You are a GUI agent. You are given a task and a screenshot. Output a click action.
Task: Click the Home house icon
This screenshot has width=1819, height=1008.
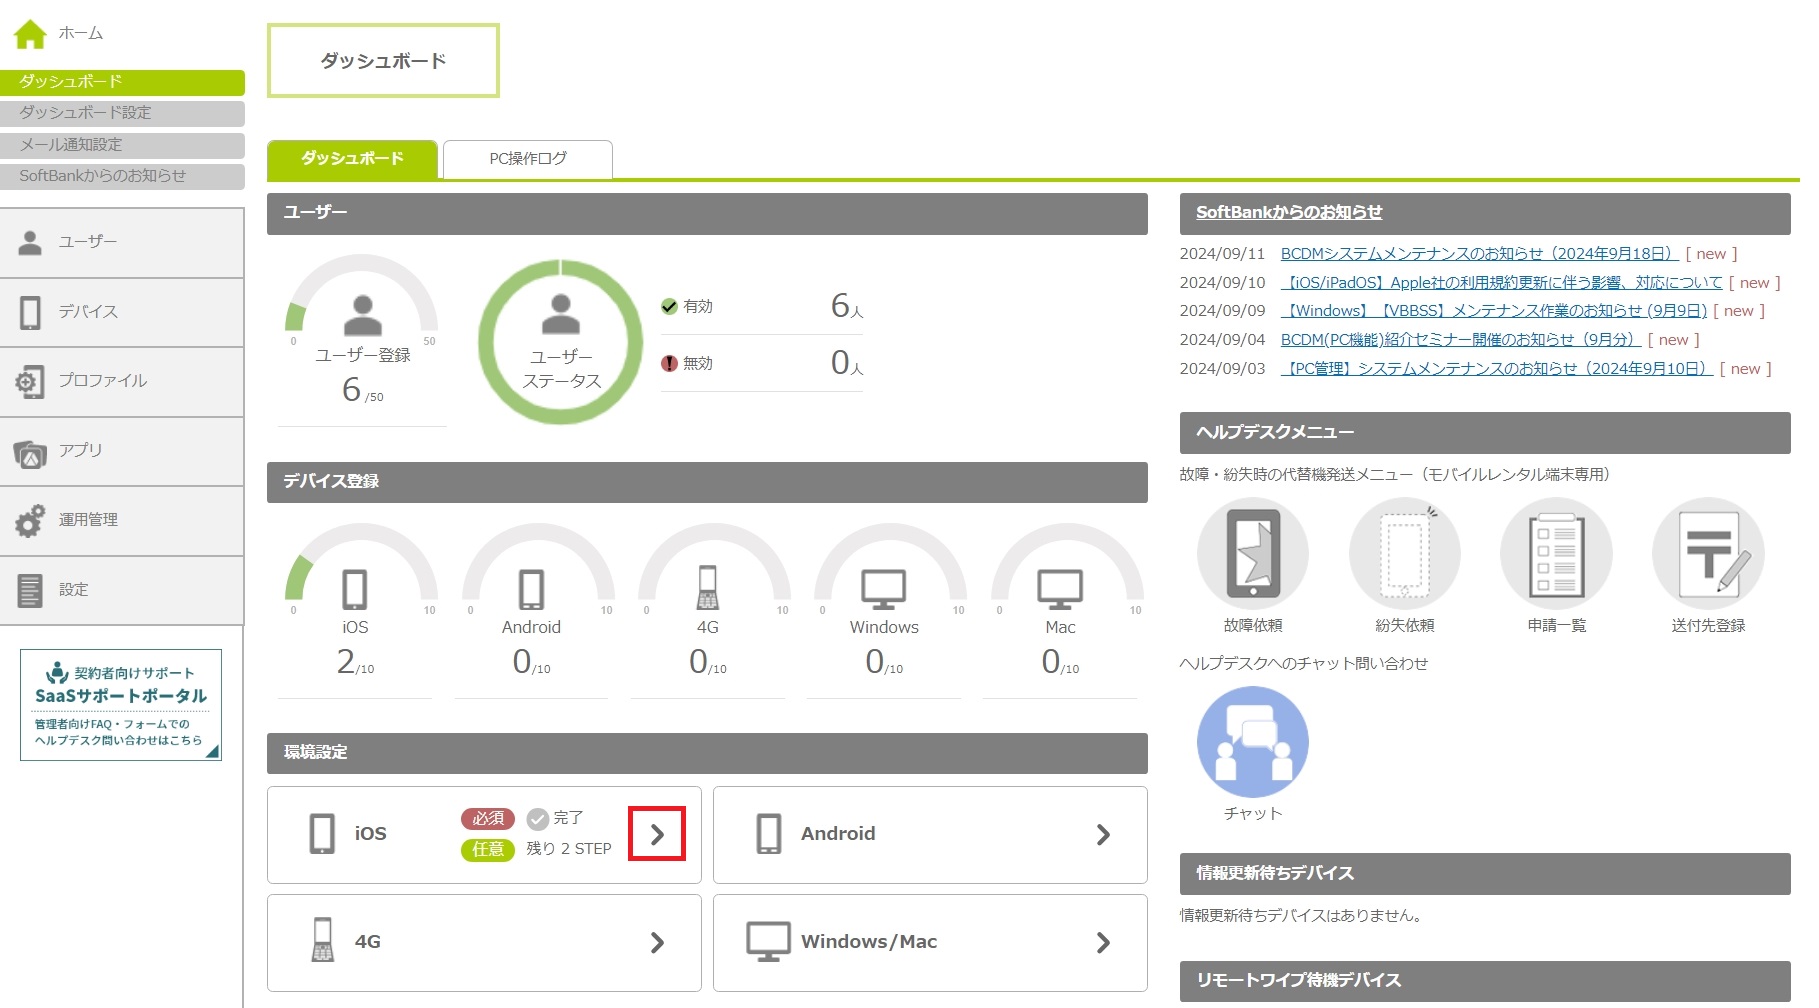pyautogui.click(x=30, y=34)
